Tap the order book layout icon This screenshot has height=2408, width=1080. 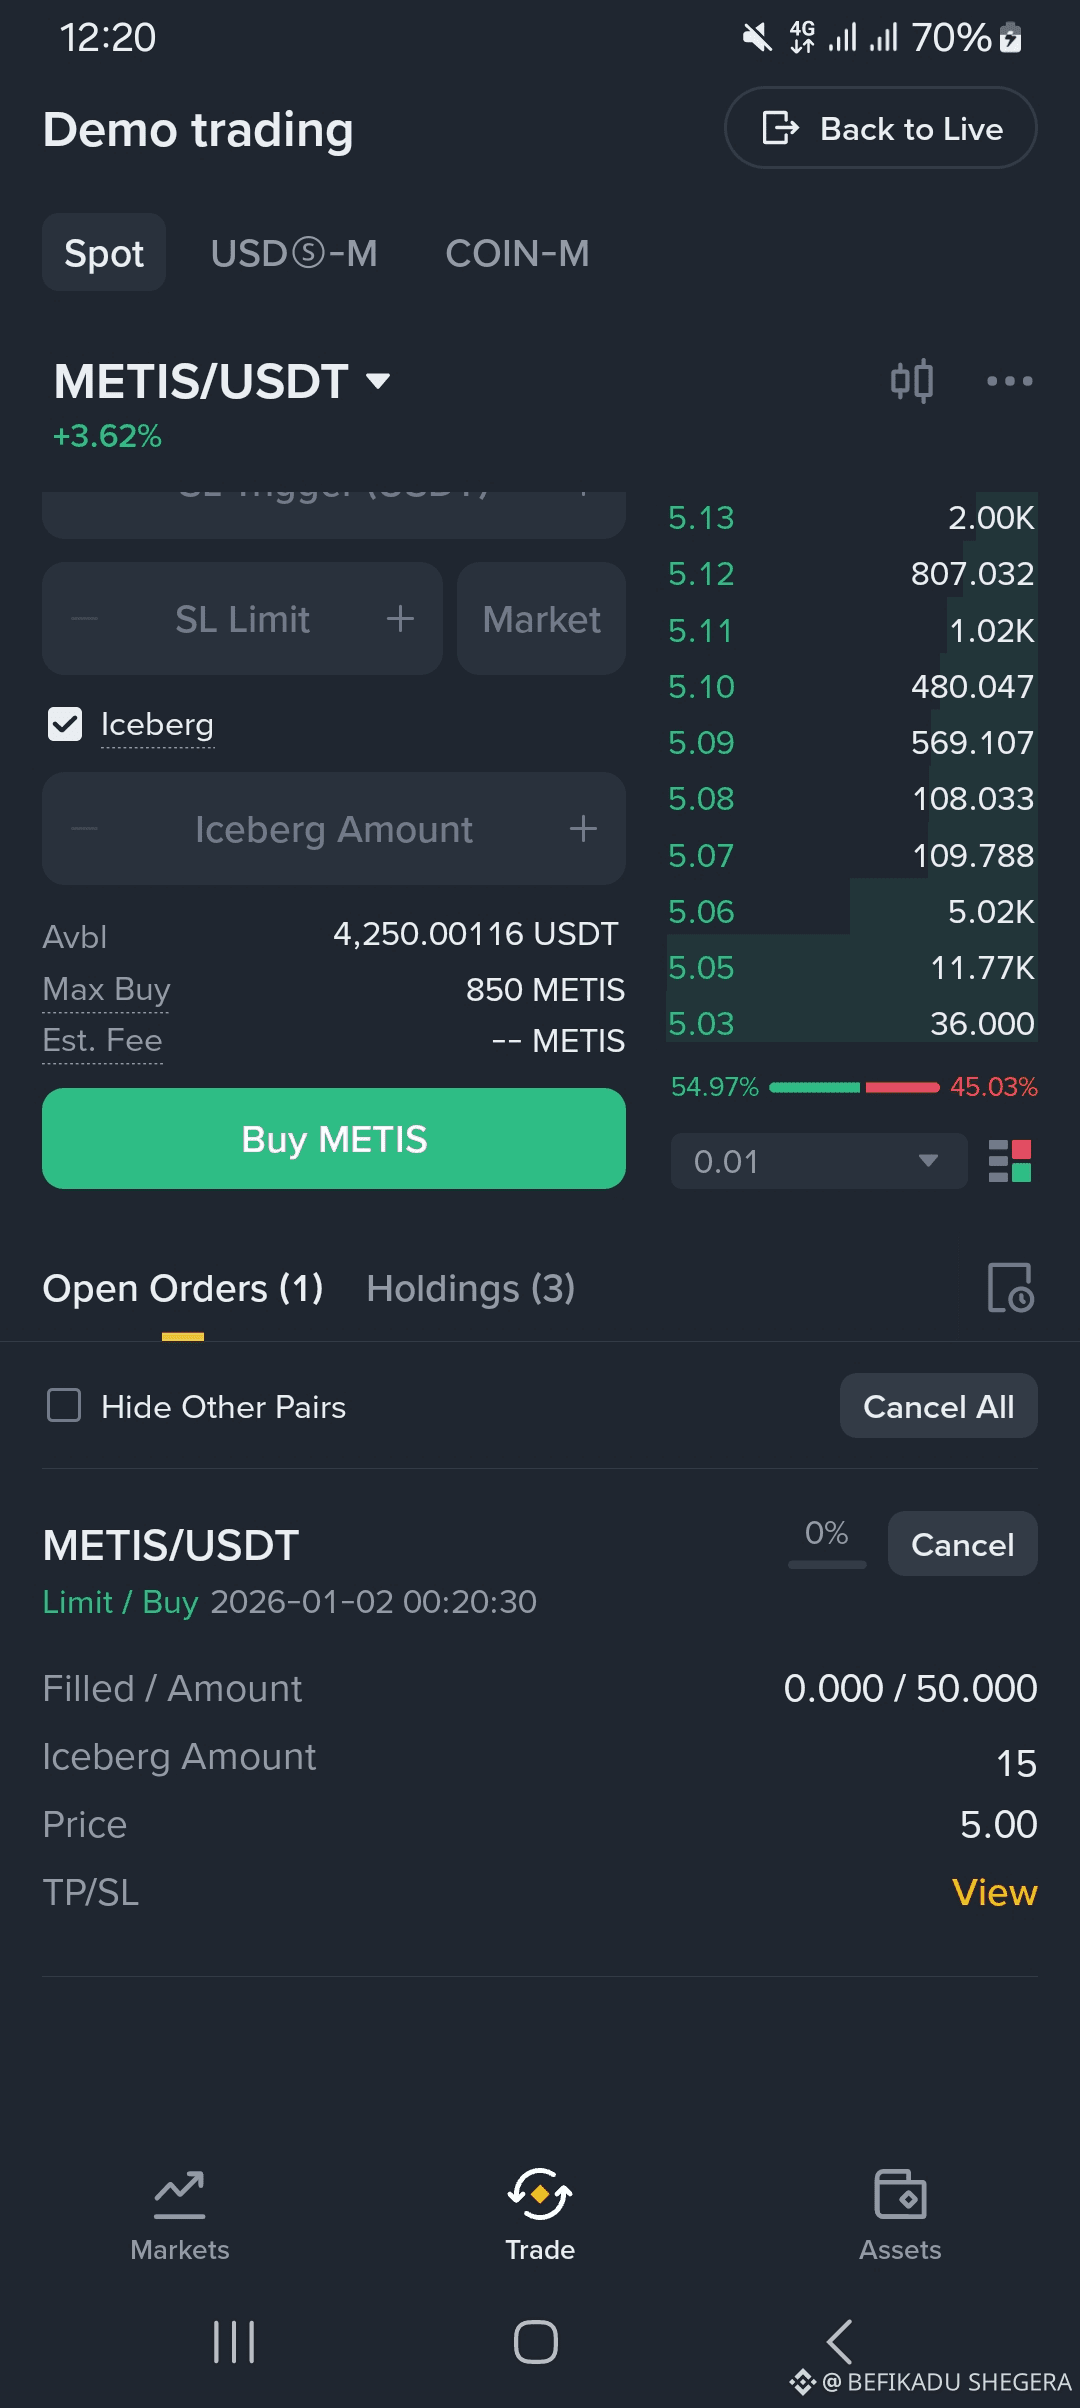(1009, 1161)
